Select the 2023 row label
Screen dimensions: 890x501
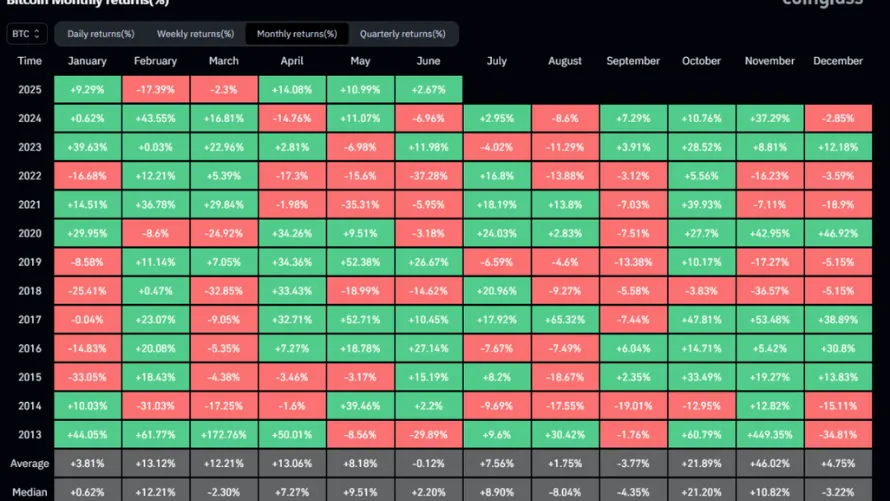pyautogui.click(x=30, y=148)
